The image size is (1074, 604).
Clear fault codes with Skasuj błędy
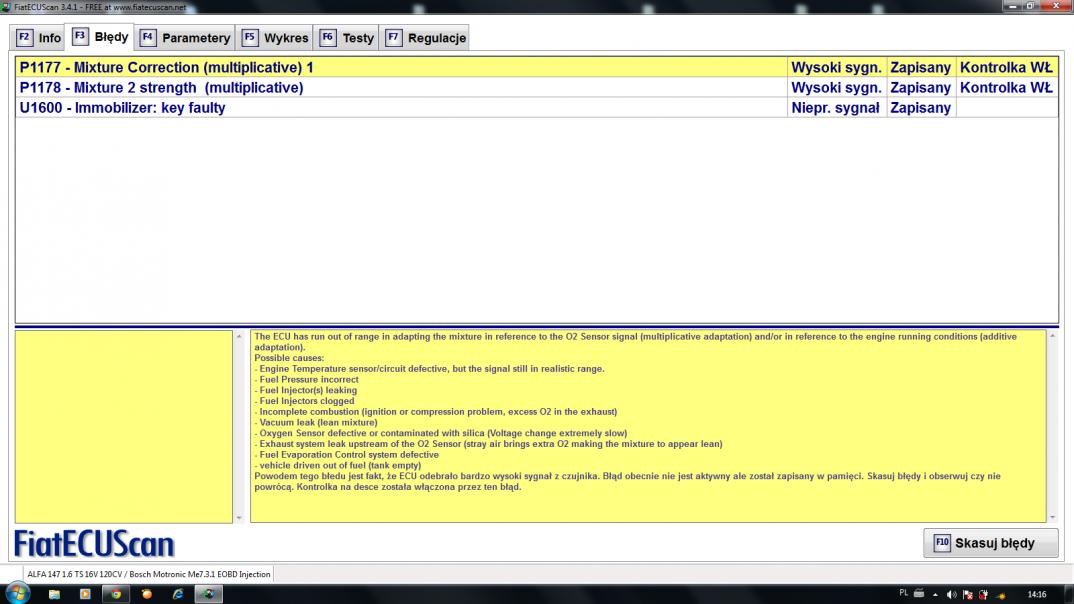(990, 543)
